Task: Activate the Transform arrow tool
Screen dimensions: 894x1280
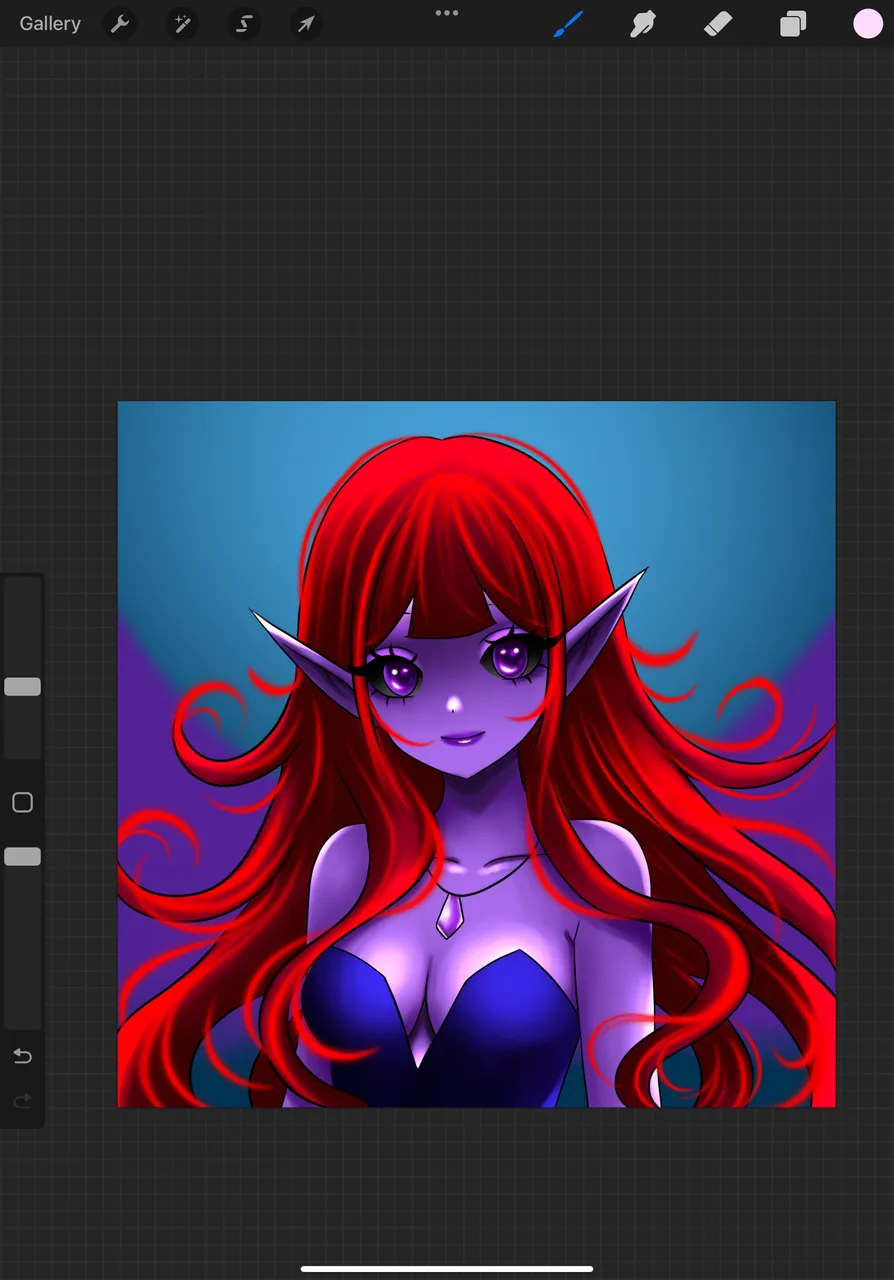Action: (x=306, y=24)
